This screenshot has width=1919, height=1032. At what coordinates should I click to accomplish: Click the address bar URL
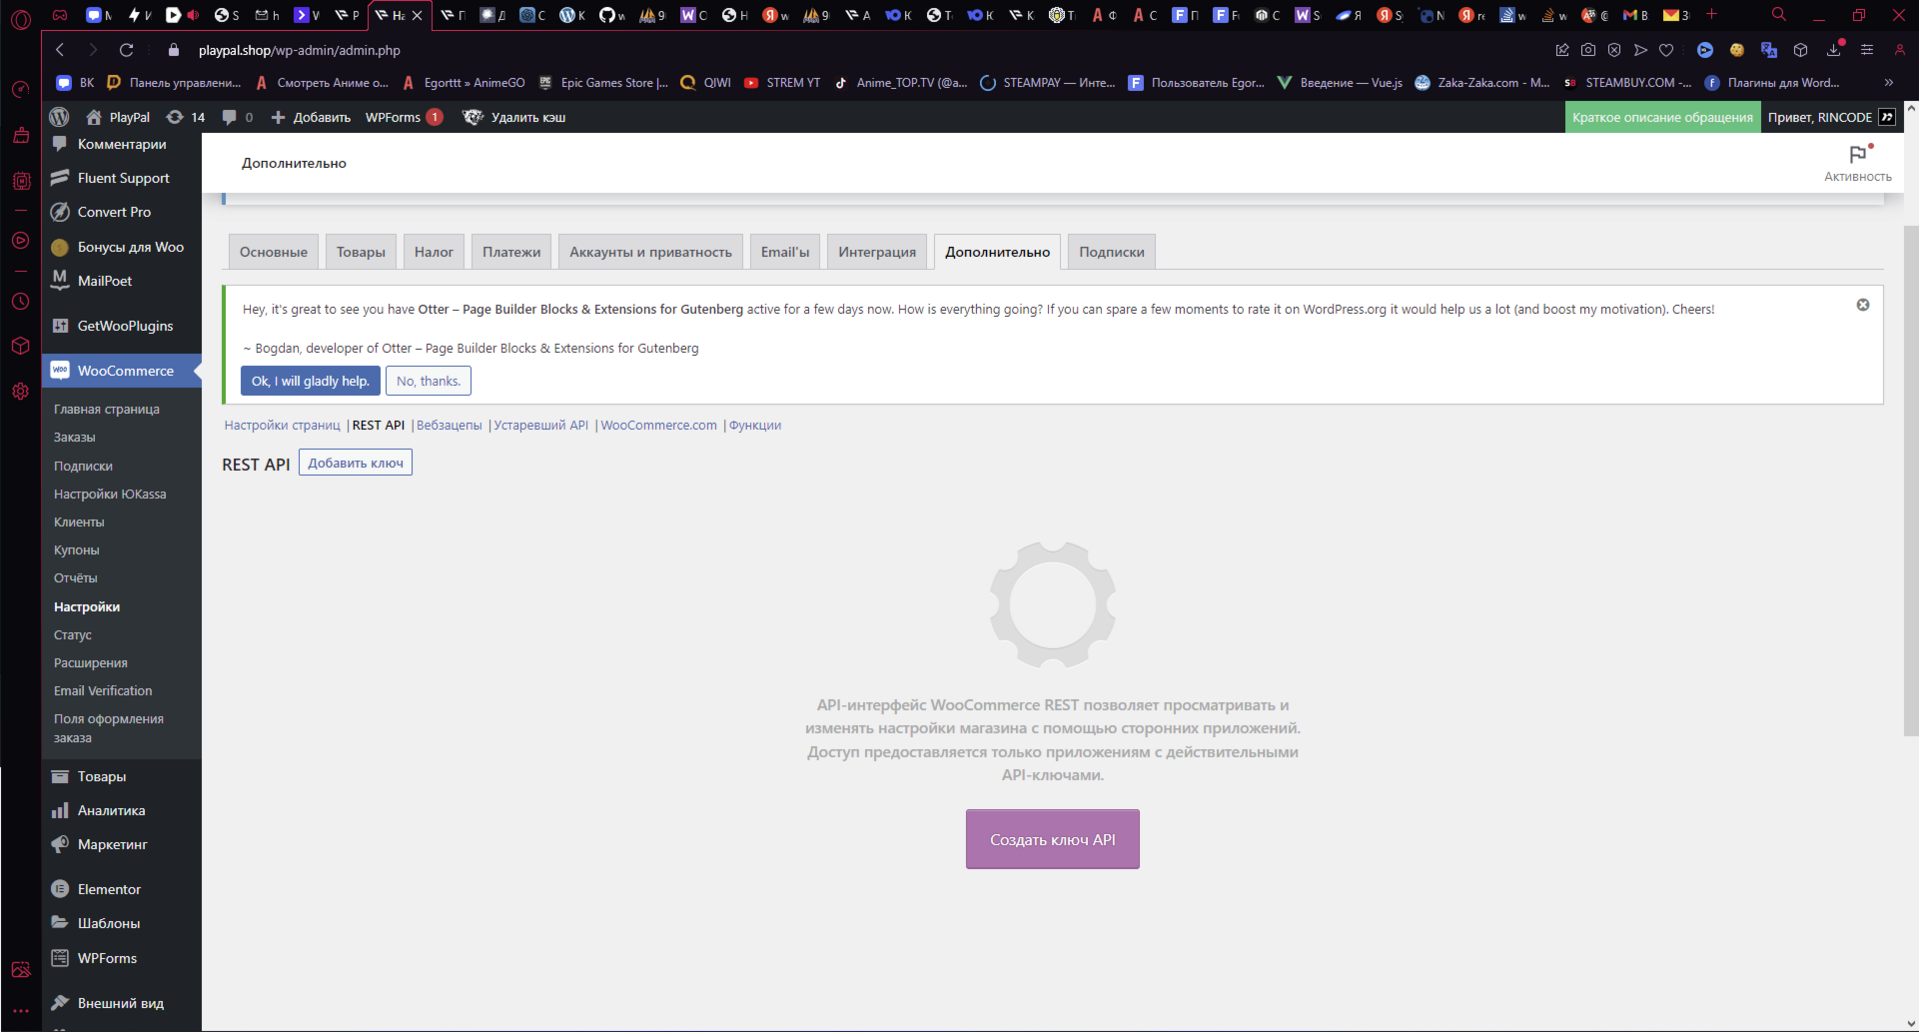(x=299, y=50)
